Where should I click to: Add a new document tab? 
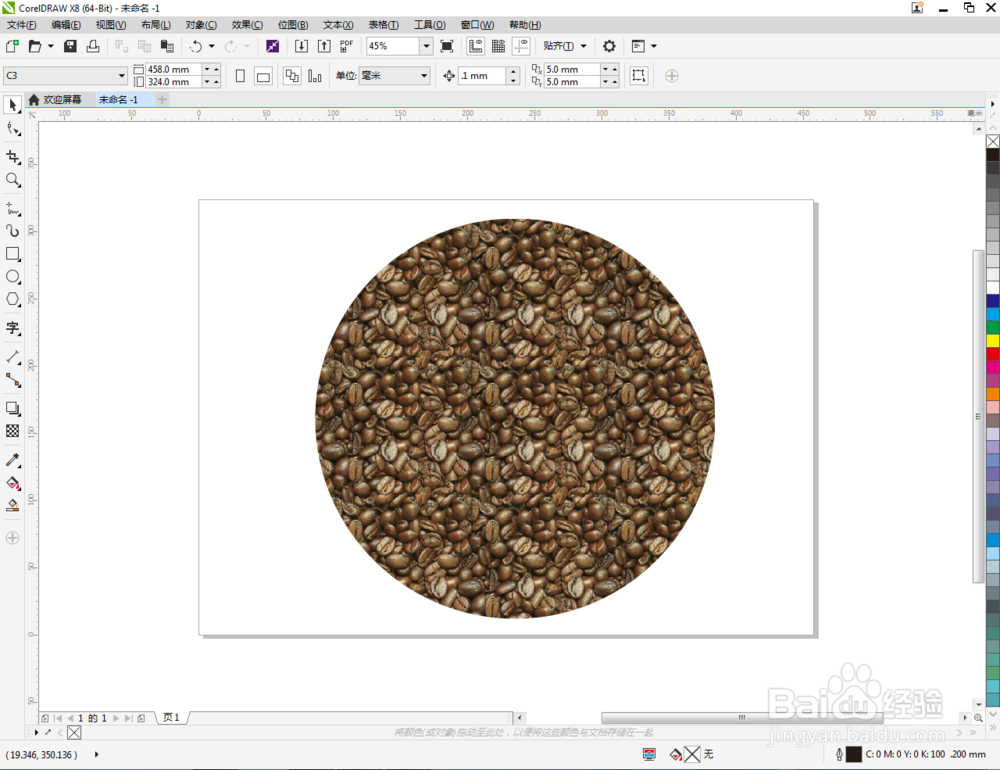coord(162,100)
